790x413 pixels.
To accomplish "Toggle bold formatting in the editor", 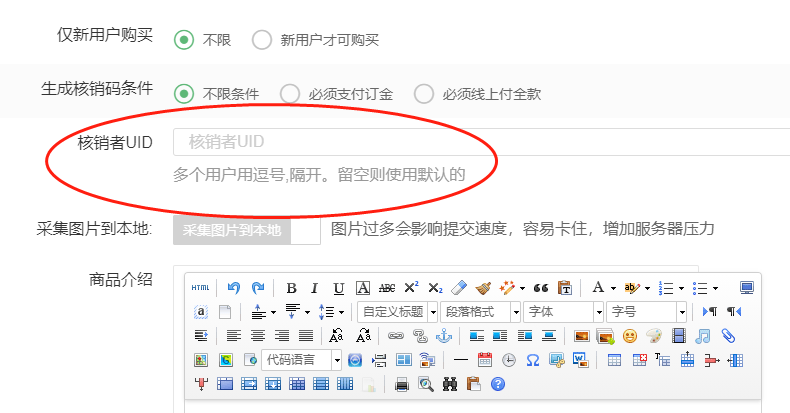I will coord(291,288).
